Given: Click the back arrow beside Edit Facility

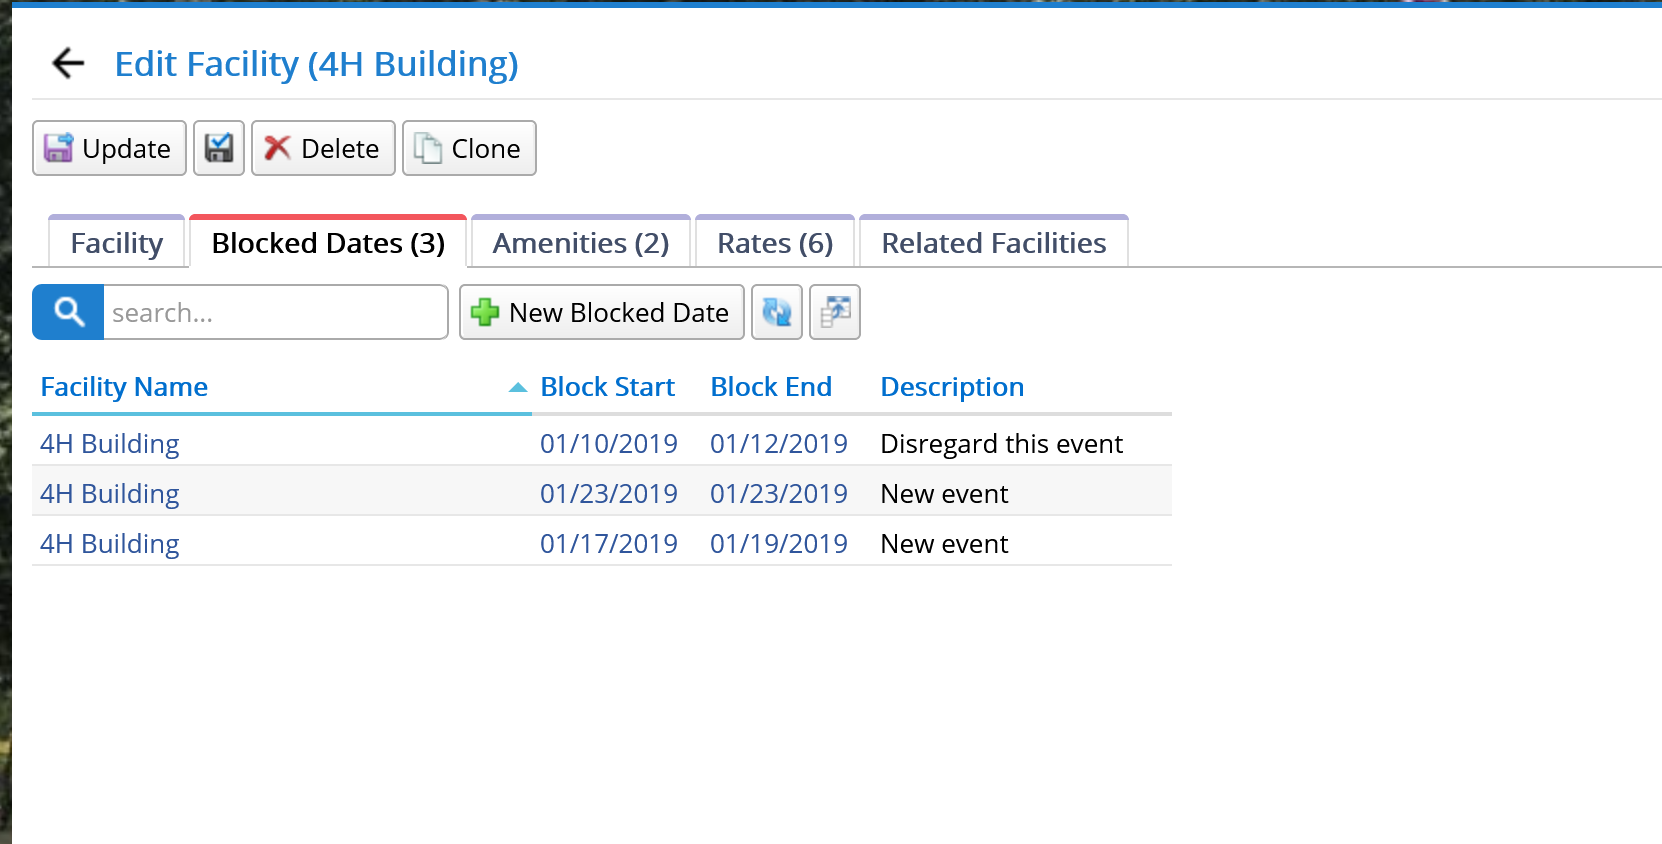Looking at the screenshot, I should pyautogui.click(x=66, y=63).
